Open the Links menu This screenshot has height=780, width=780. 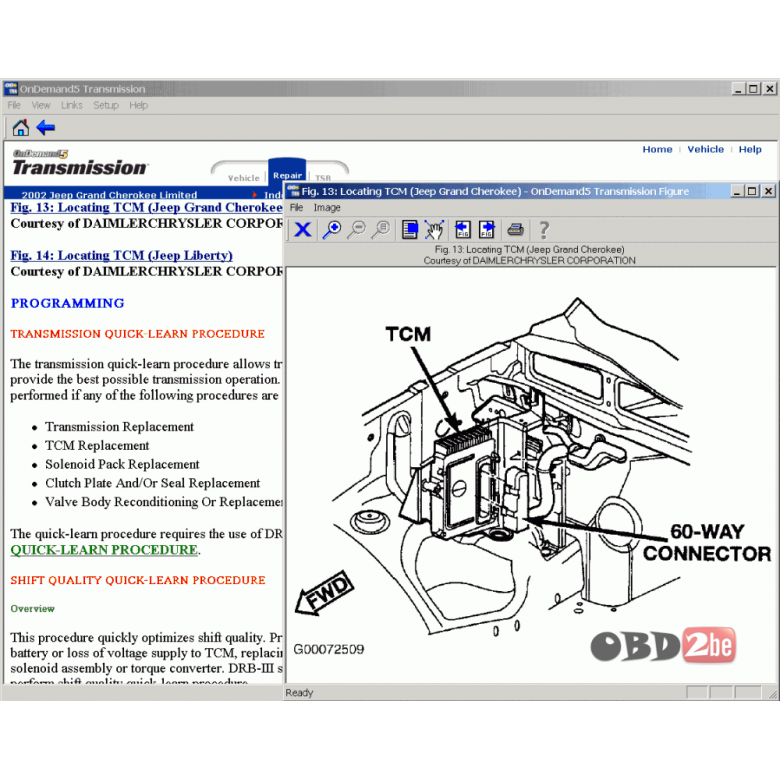click(72, 105)
